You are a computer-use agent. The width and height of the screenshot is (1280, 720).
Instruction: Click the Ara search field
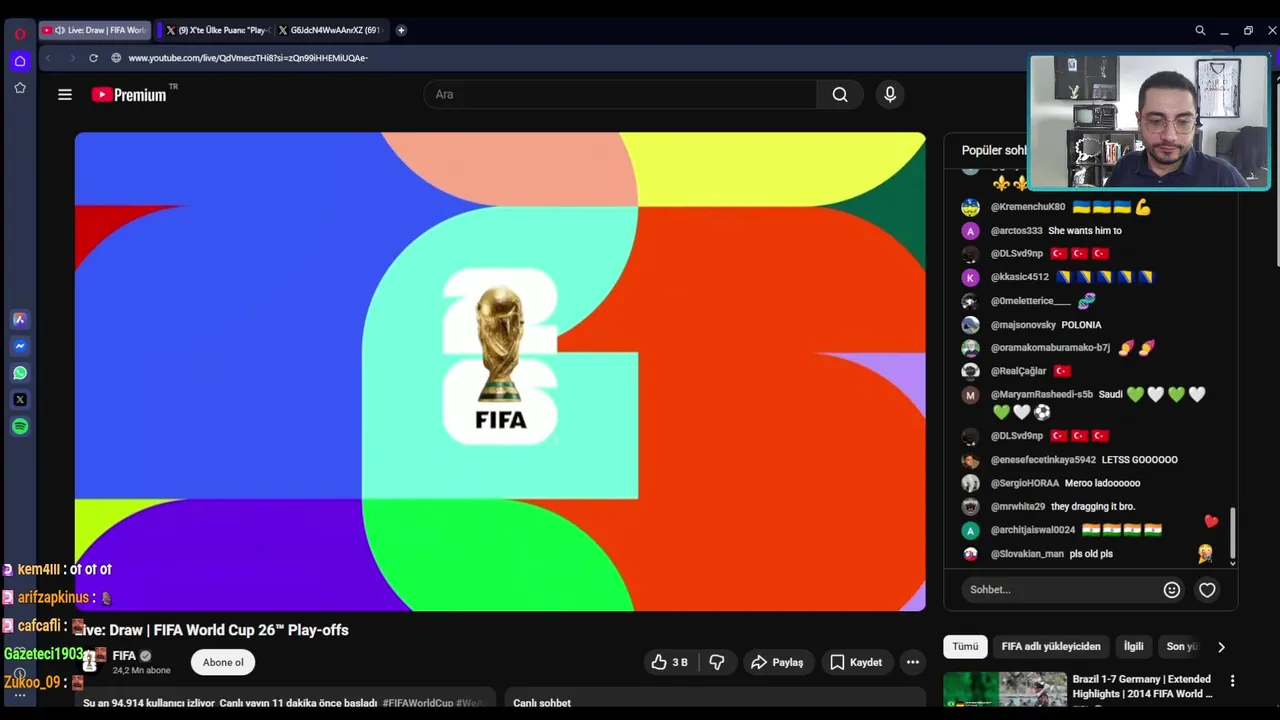point(620,94)
